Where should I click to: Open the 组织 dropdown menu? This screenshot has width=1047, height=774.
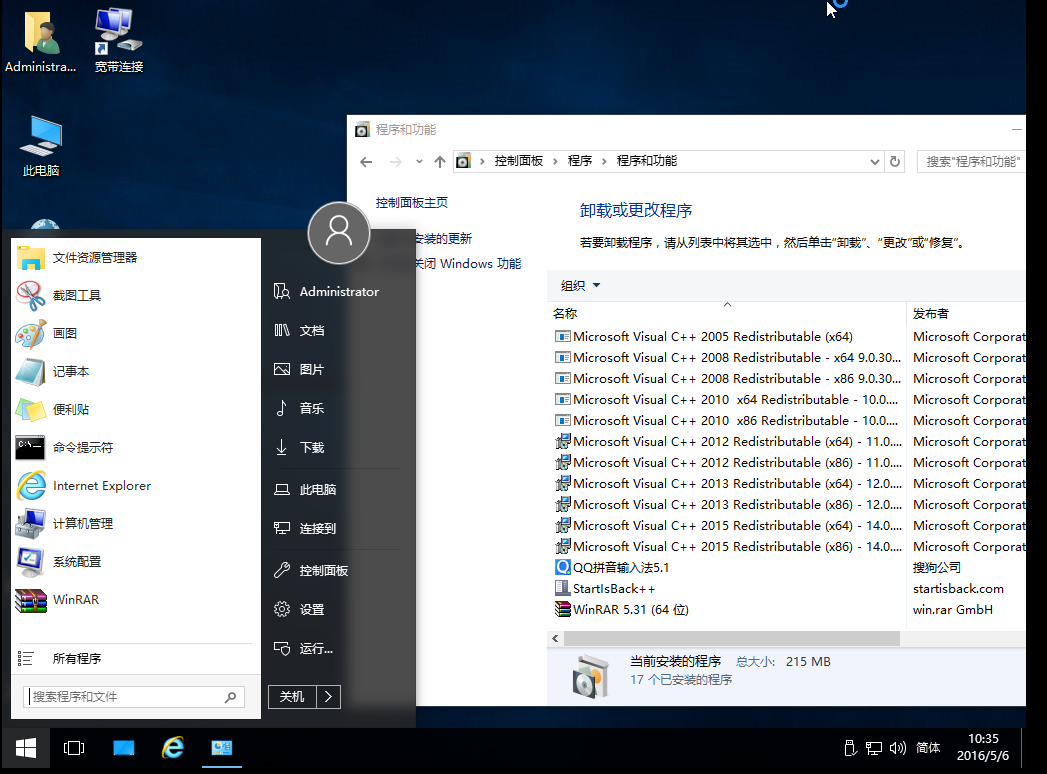click(x=580, y=286)
